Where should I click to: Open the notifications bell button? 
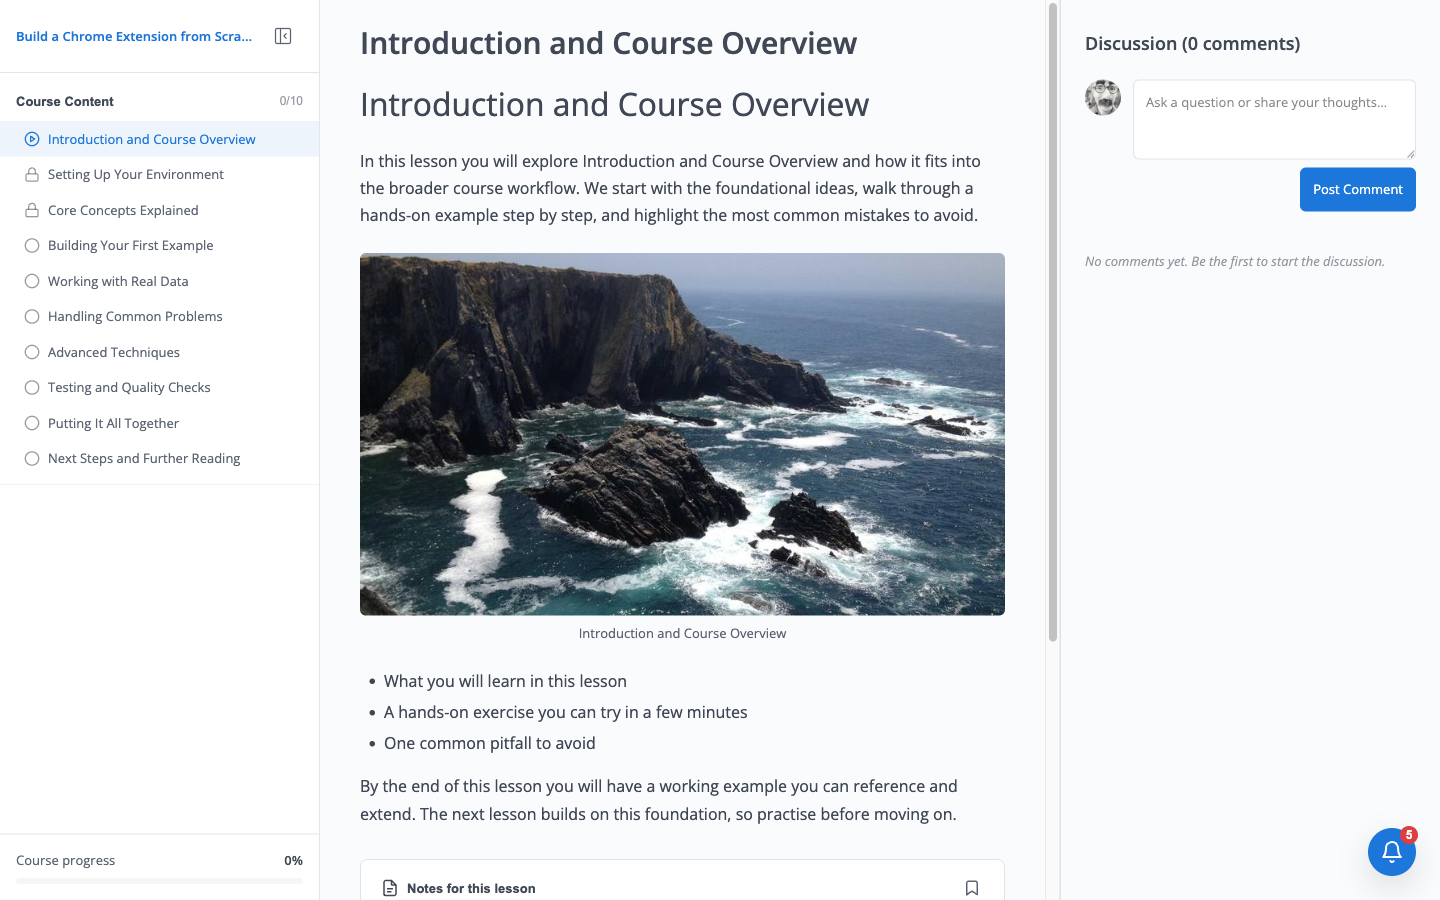(x=1392, y=852)
